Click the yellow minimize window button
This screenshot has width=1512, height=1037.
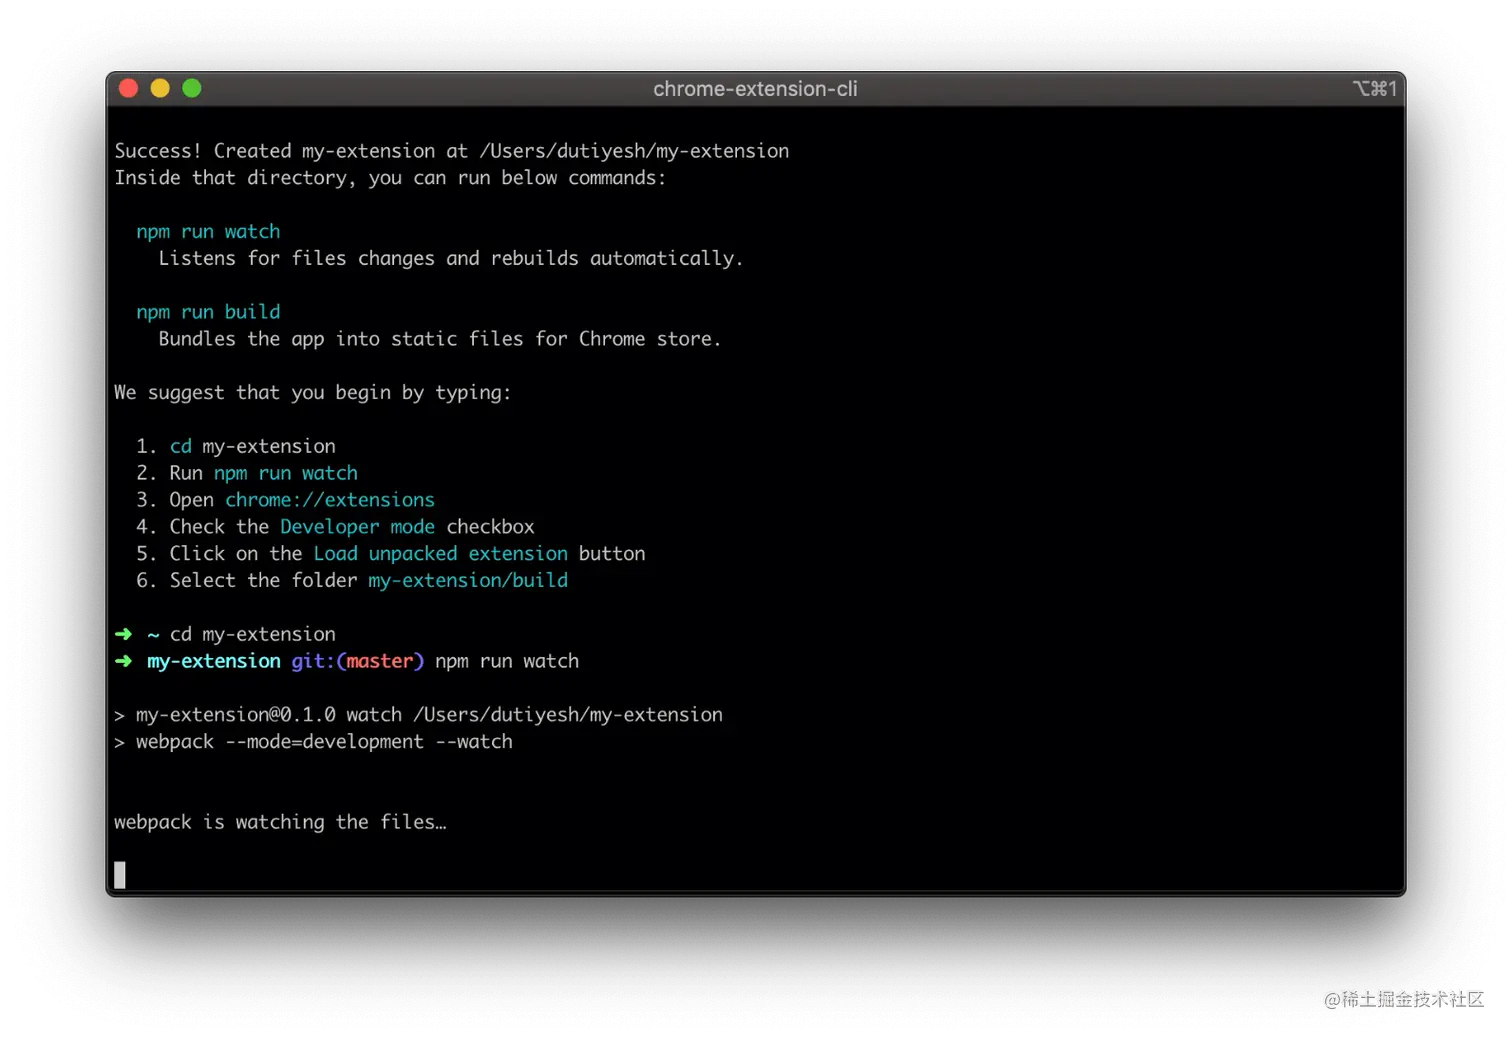[160, 88]
